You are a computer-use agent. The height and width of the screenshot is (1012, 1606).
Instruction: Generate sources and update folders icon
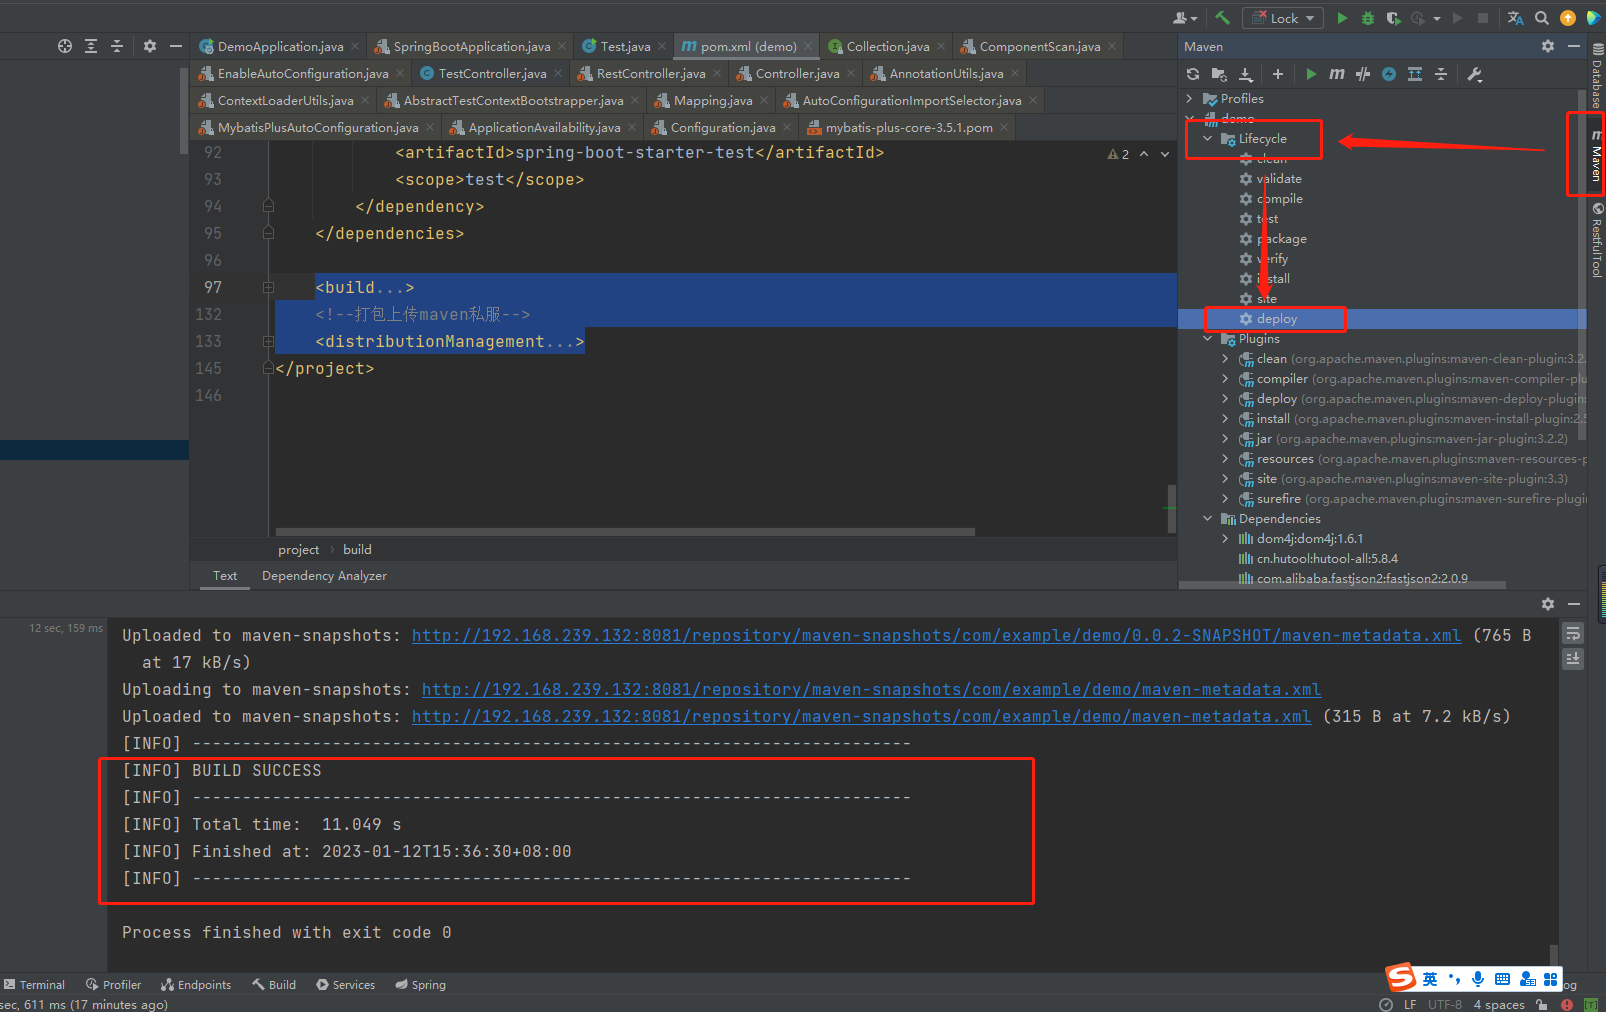pos(1219,74)
